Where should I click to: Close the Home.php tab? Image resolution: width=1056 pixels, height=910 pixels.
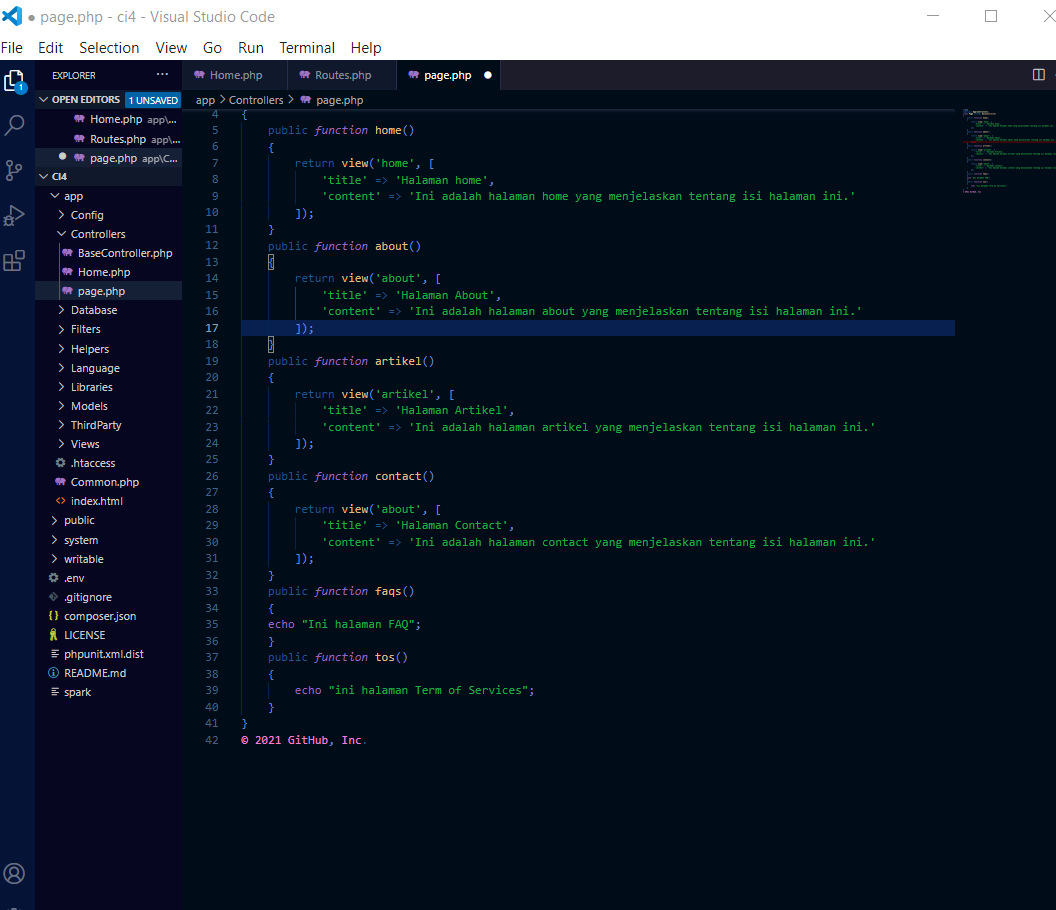(278, 74)
